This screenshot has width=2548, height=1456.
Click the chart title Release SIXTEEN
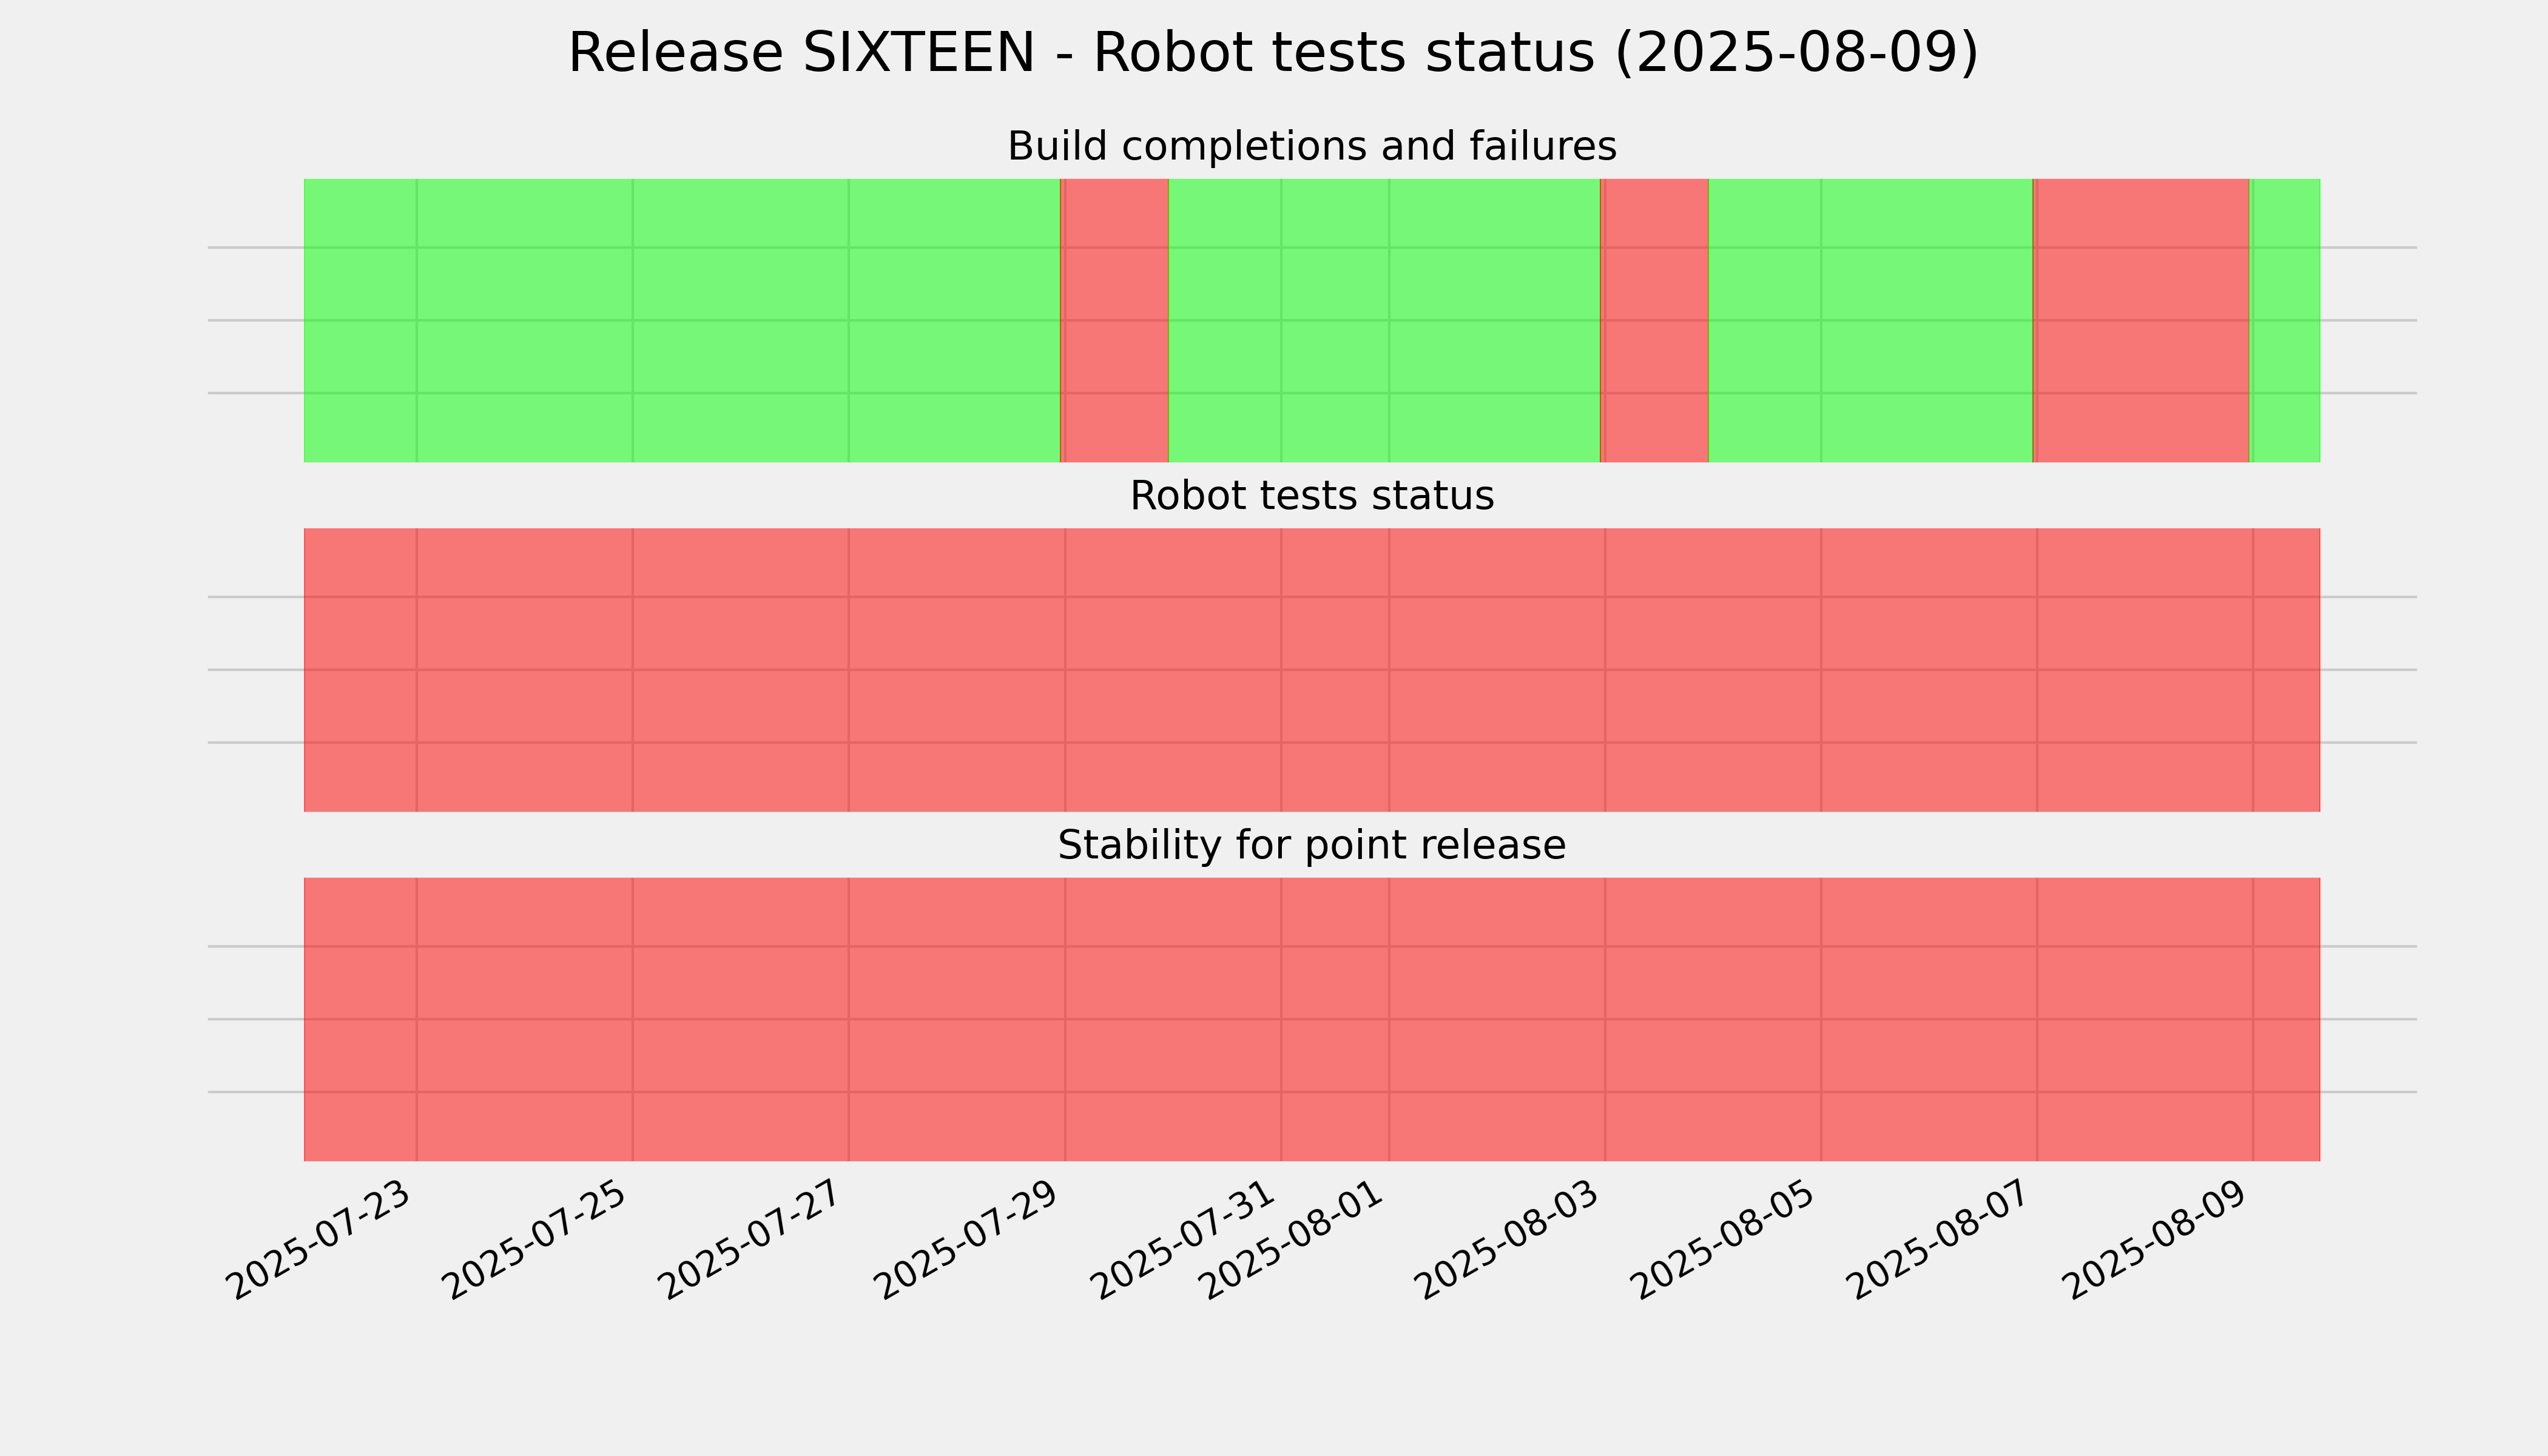[1273, 53]
